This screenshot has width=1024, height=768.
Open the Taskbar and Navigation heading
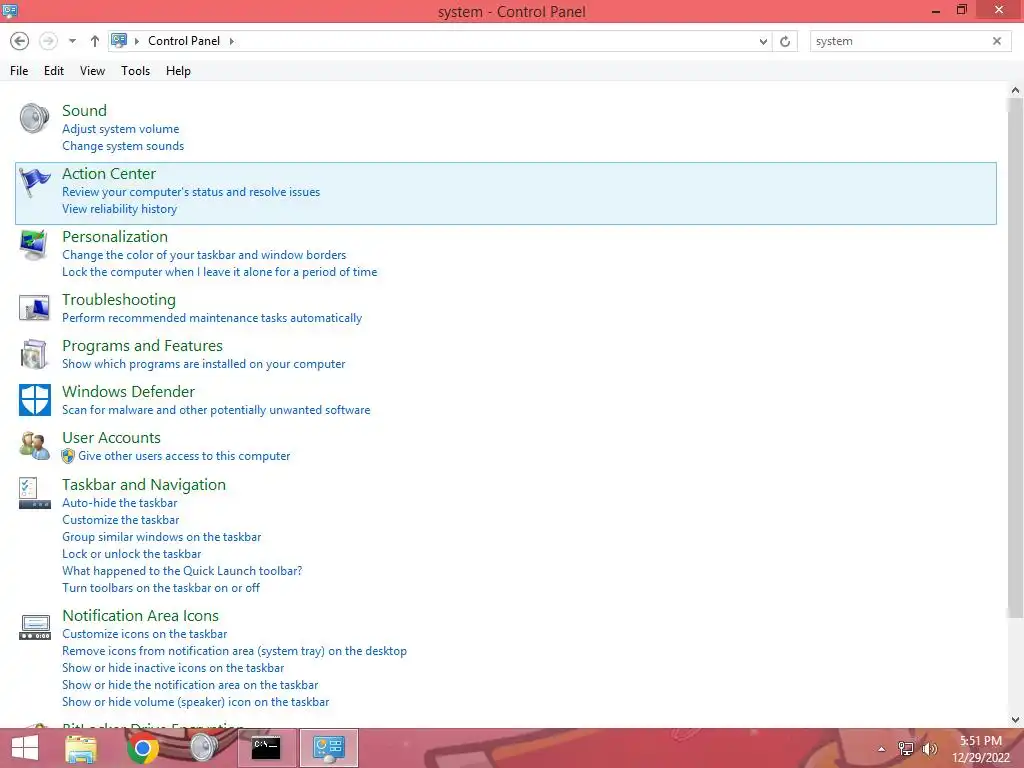click(x=144, y=485)
